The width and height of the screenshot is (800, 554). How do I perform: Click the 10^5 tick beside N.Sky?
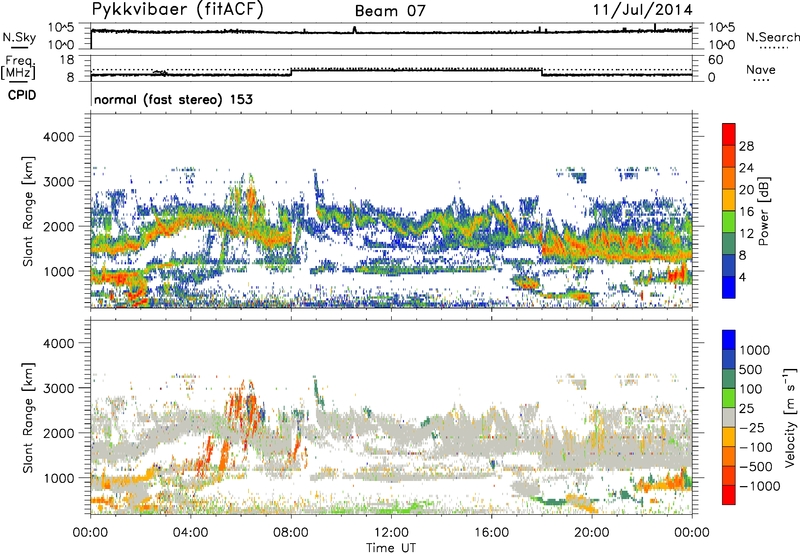click(61, 28)
